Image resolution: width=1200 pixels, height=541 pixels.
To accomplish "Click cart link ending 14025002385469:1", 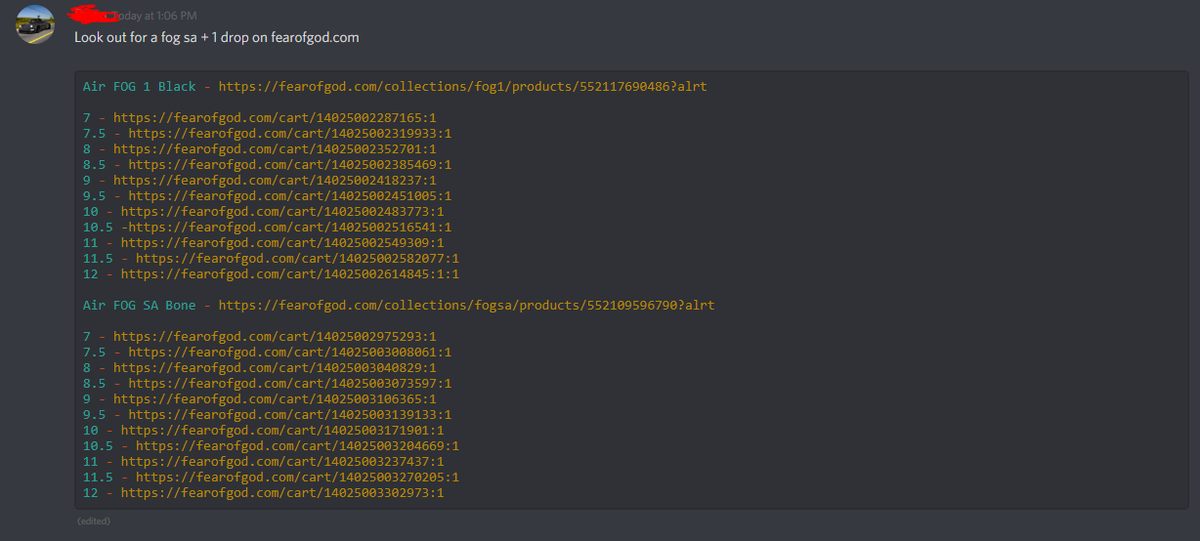I will pyautogui.click(x=290, y=165).
